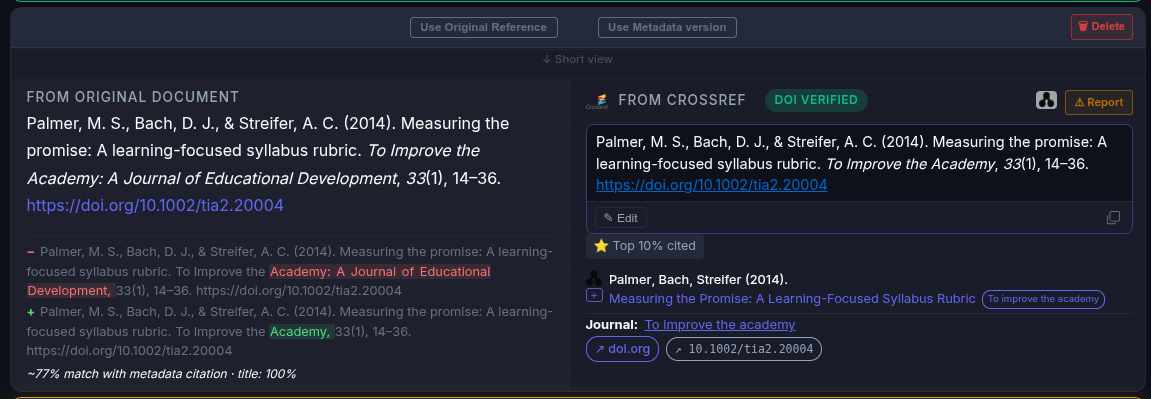This screenshot has height=399, width=1151.
Task: Collapse to Short view
Action: point(577,59)
